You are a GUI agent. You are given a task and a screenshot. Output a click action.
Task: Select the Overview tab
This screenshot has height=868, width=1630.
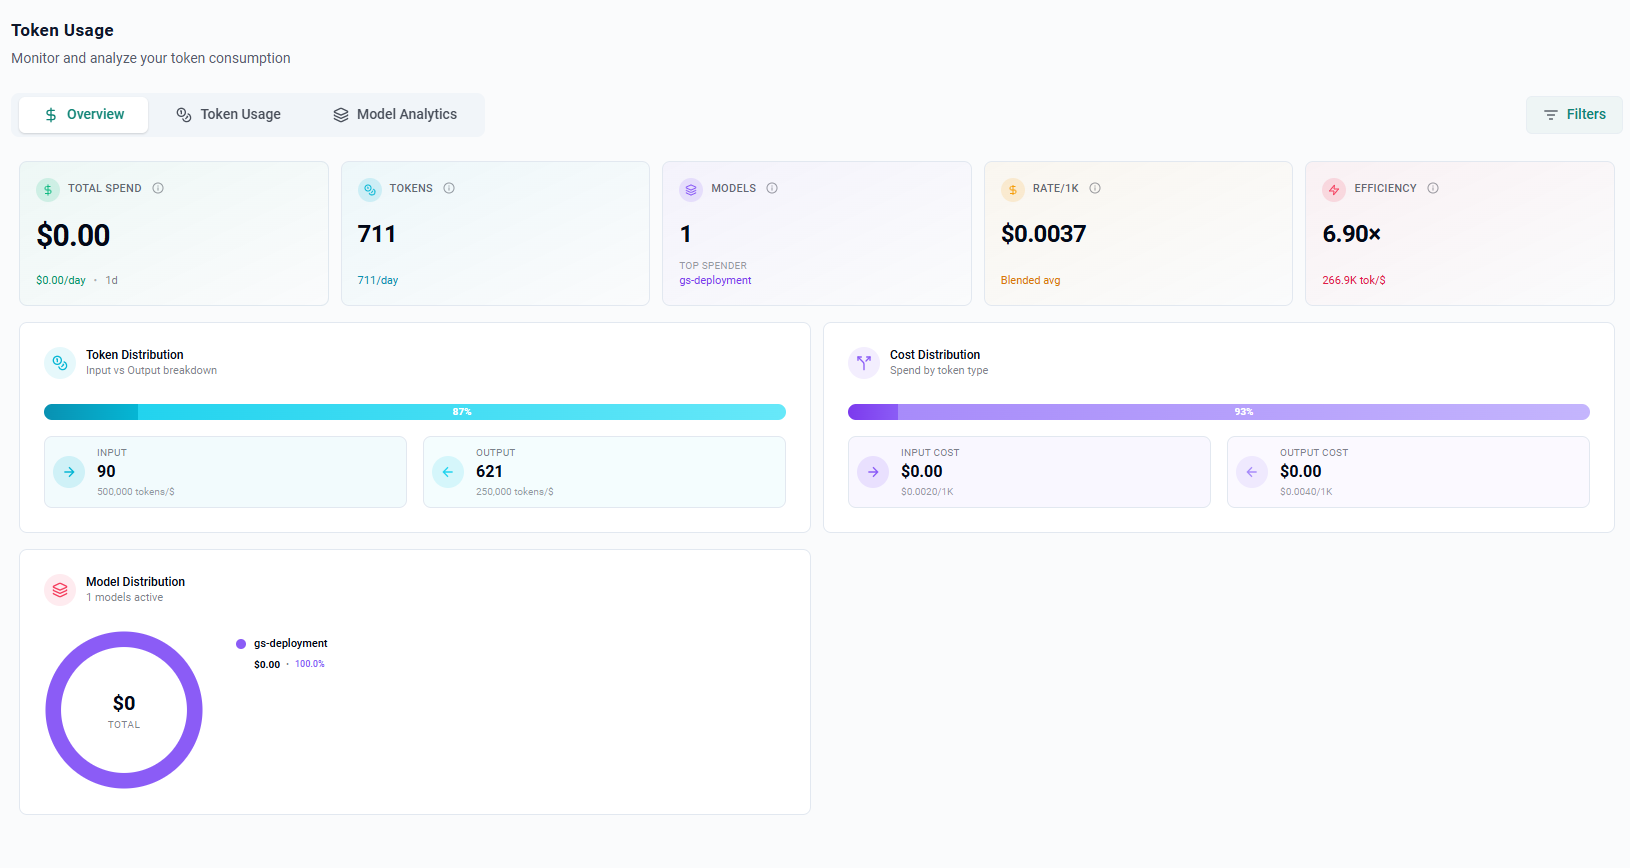click(x=84, y=115)
